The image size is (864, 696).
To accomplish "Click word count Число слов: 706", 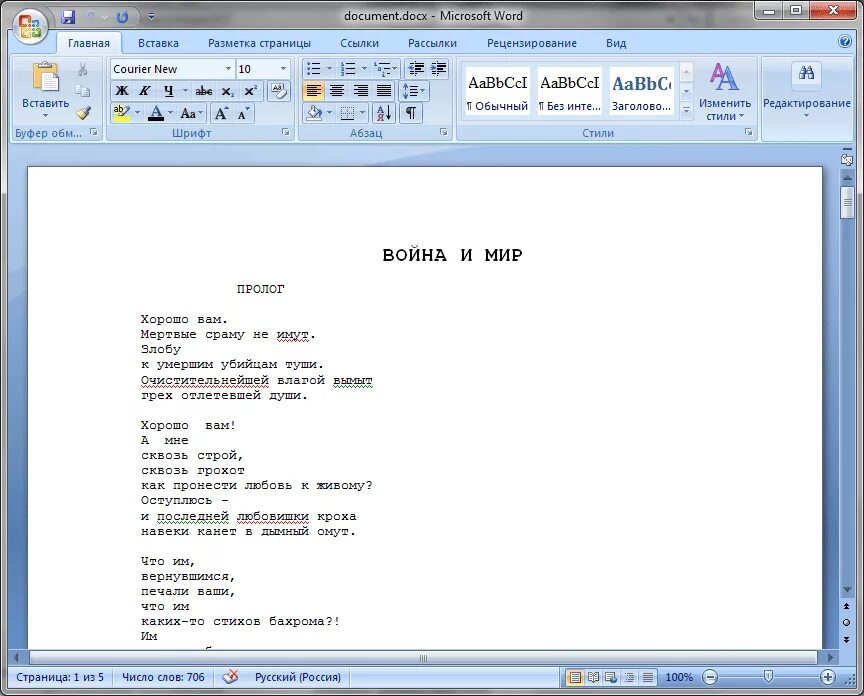I will 163,677.
